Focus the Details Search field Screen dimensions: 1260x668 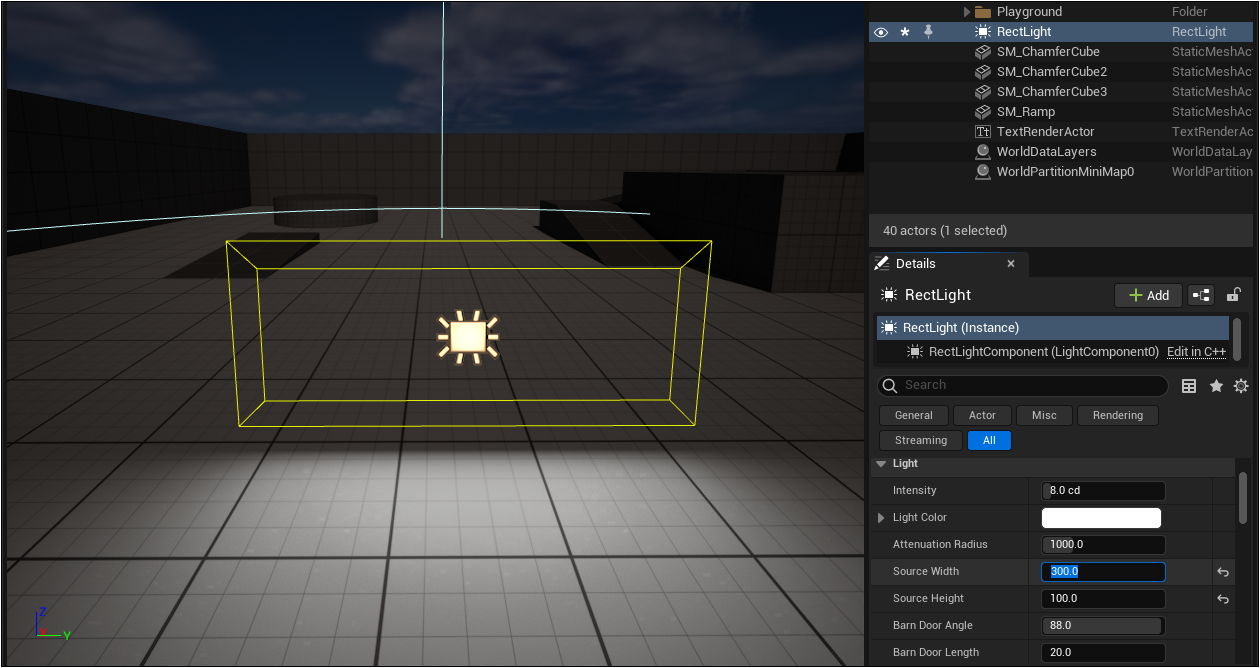tap(1023, 386)
